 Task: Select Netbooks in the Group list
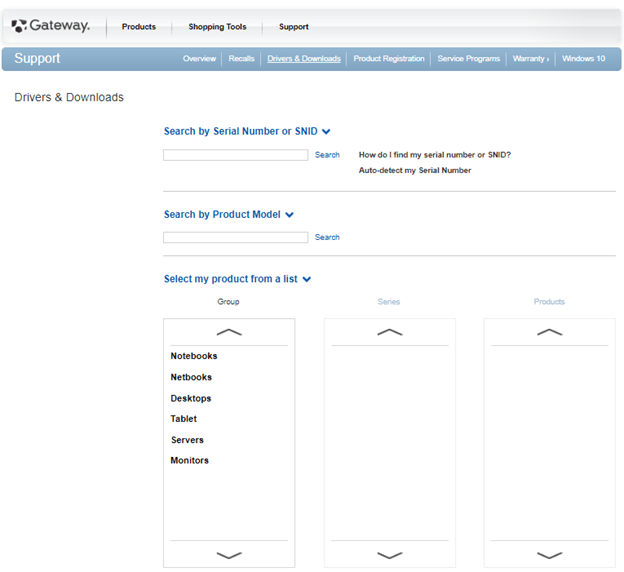pos(191,377)
